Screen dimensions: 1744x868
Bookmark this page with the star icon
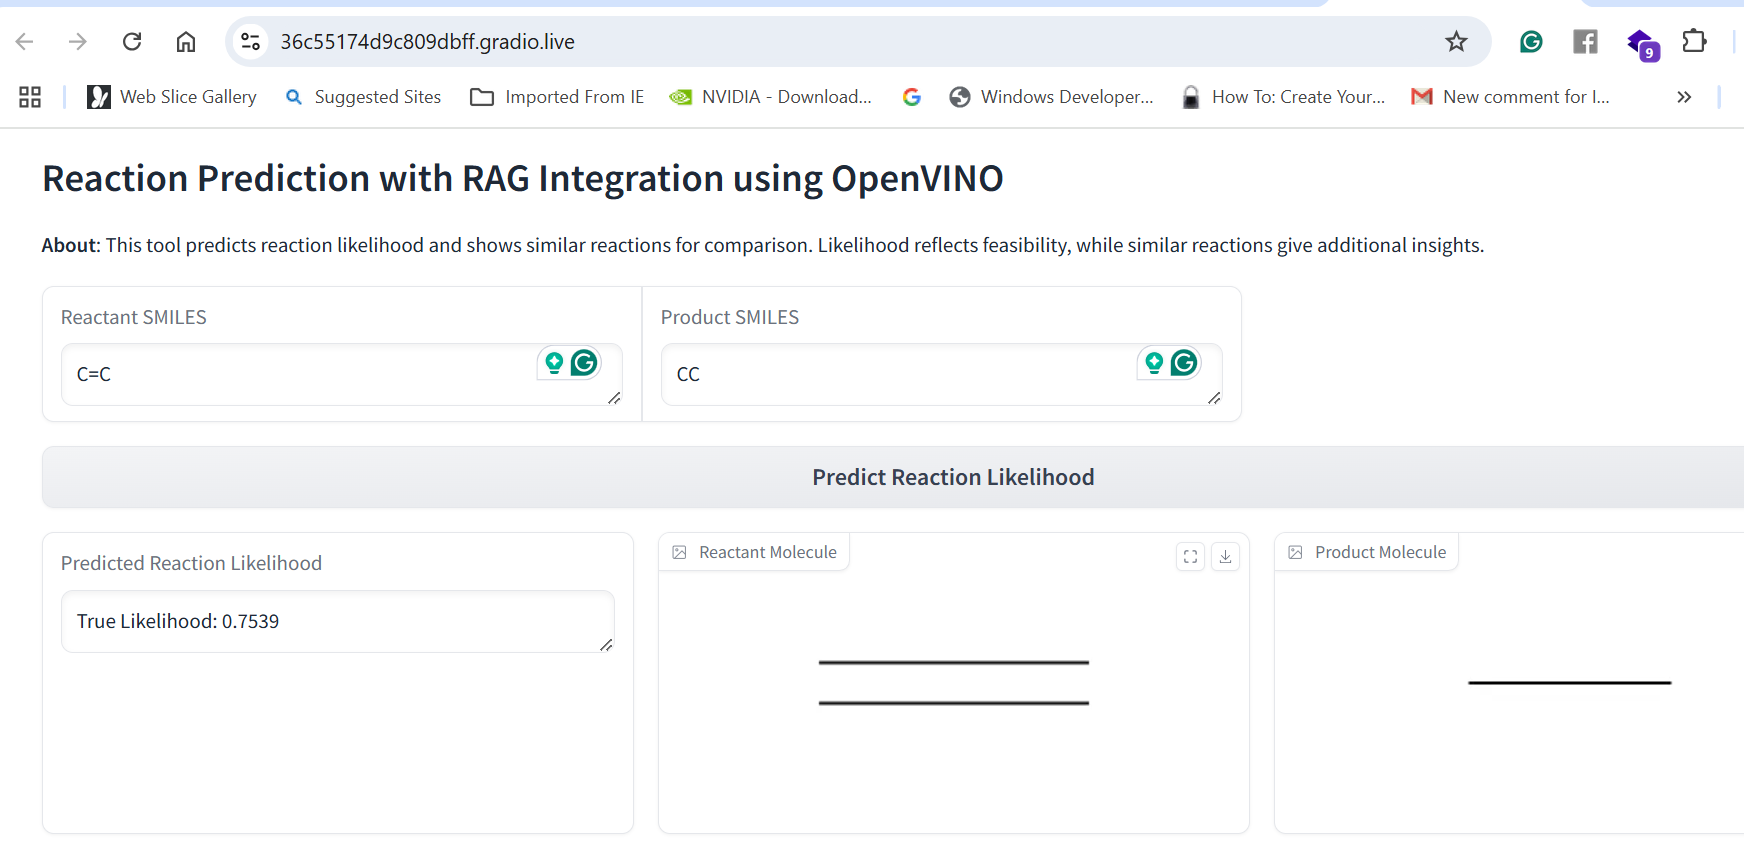coord(1456,41)
